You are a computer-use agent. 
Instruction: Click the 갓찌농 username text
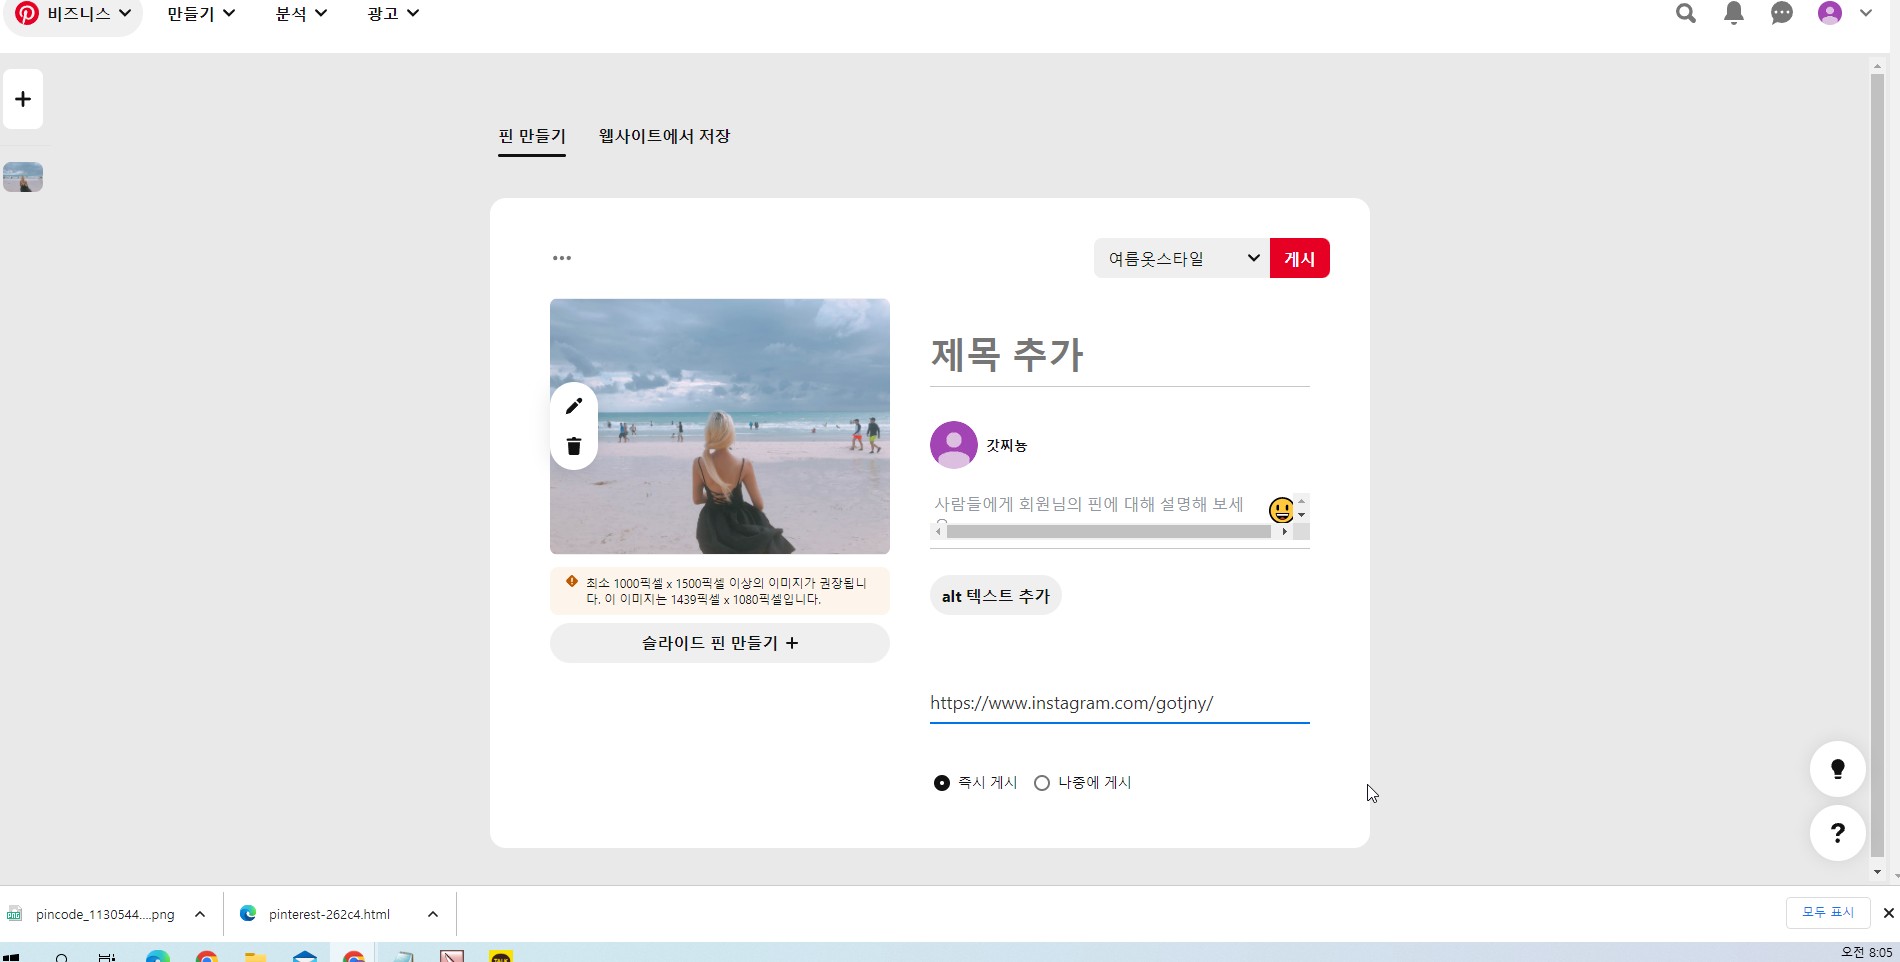1007,445
